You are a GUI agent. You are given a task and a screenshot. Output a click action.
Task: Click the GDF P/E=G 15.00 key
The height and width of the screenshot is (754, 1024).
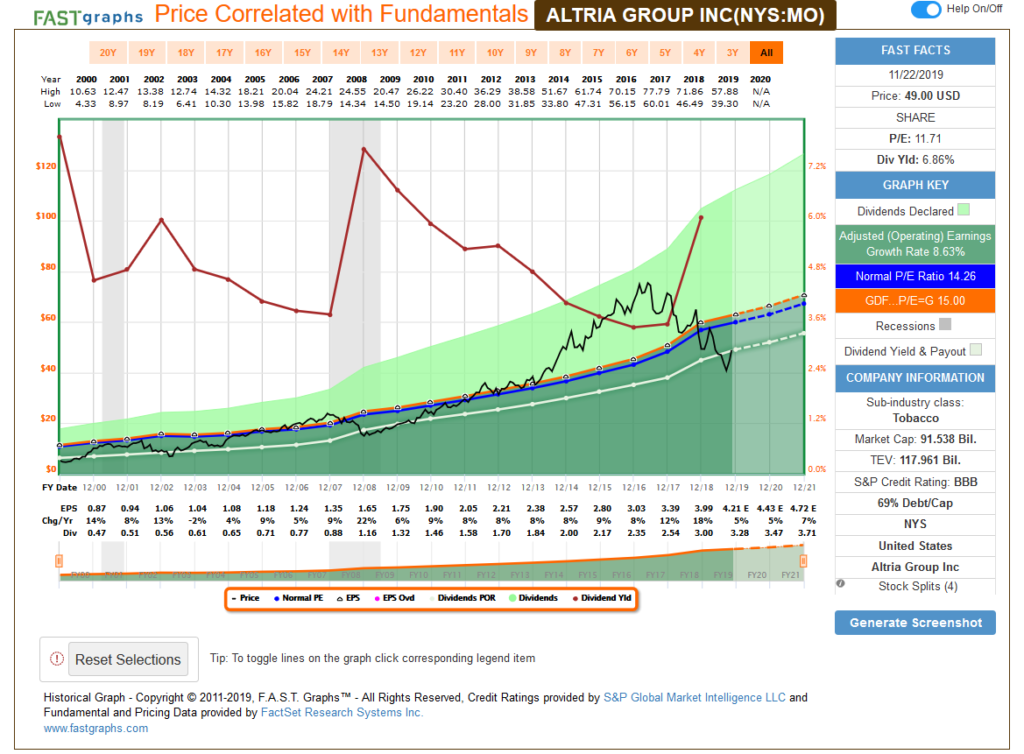916,301
